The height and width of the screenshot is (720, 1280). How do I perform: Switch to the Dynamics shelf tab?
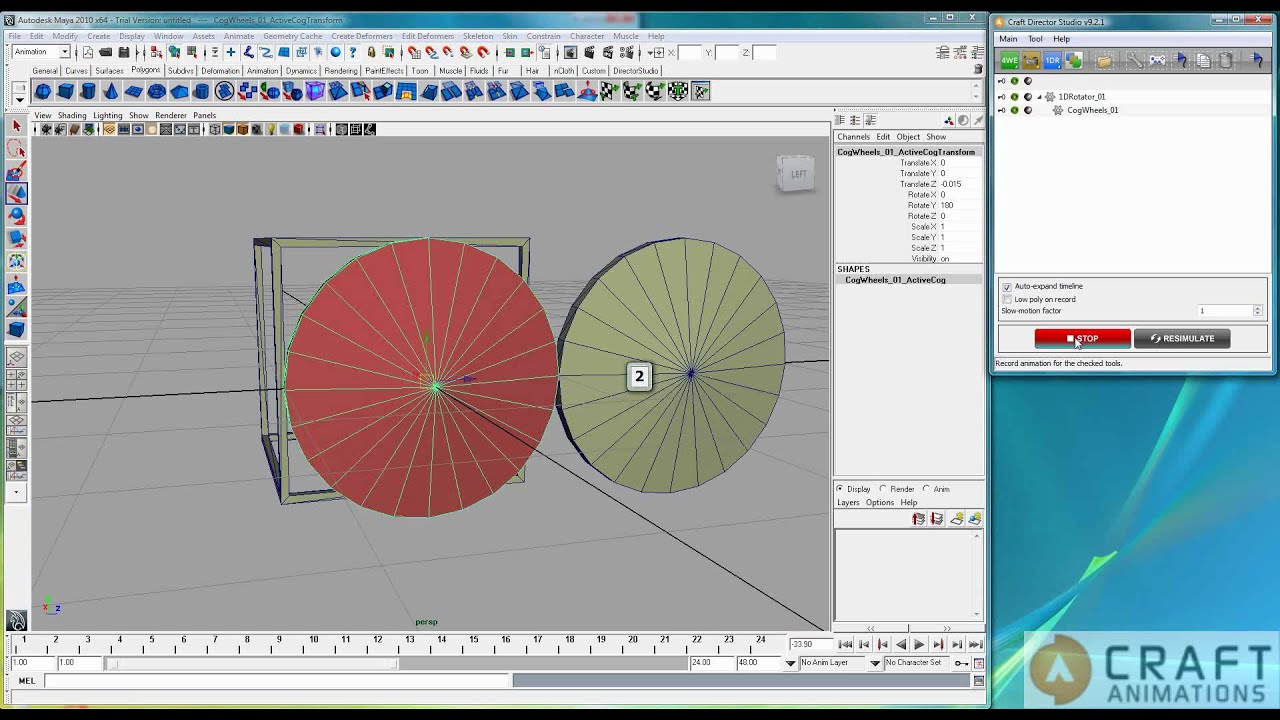(x=301, y=71)
